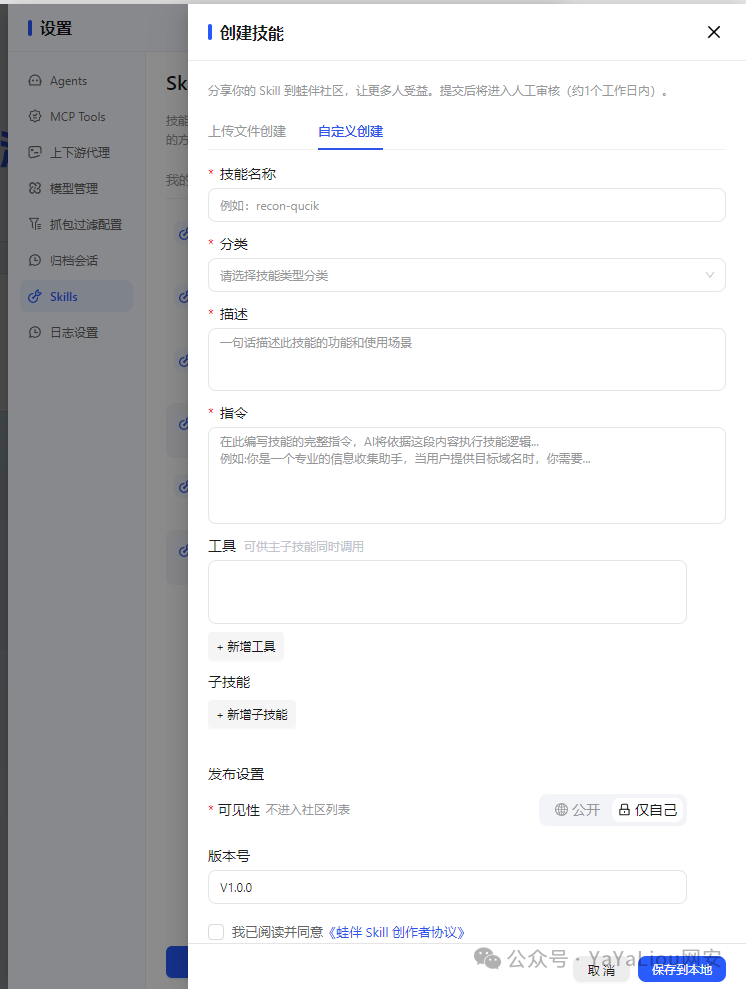Screen dimensions: 746x989
Task: Click the 取消 button
Action: [601, 970]
